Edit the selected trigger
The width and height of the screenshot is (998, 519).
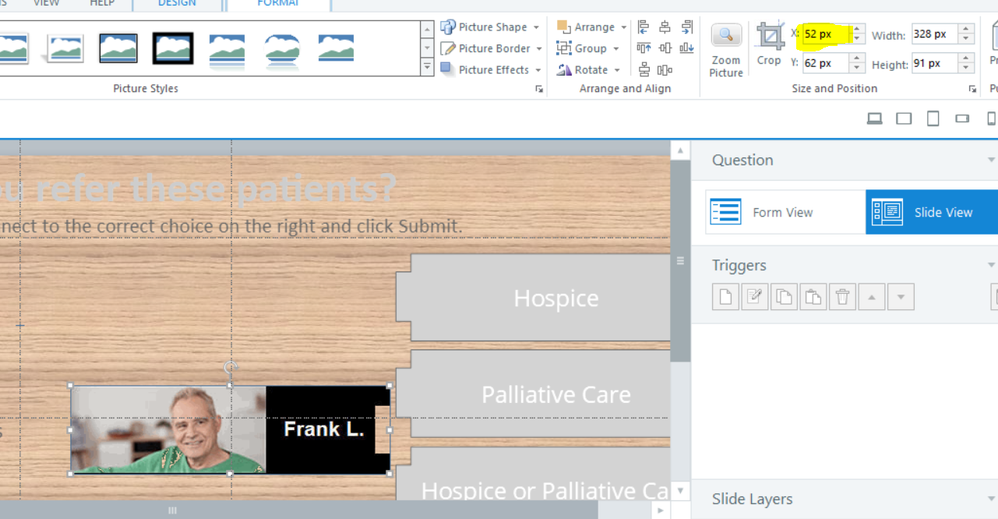click(755, 297)
